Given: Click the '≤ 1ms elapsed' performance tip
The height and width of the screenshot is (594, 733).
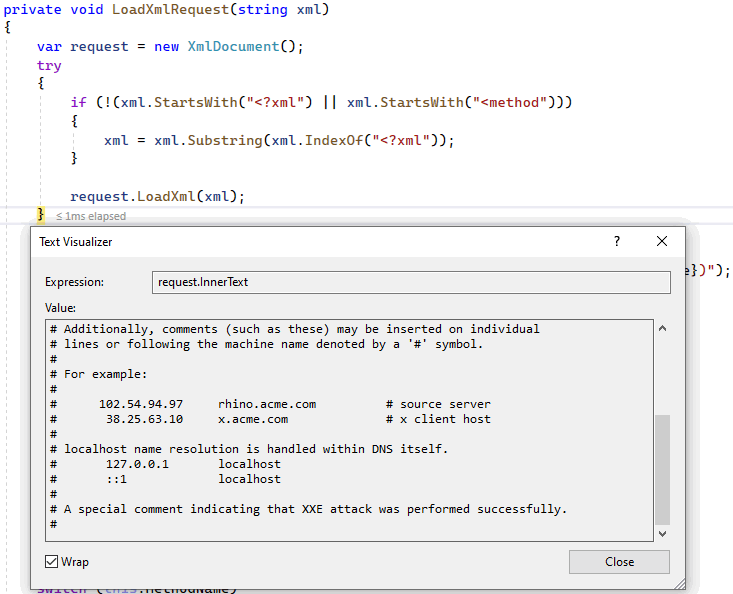Looking at the screenshot, I should click(x=90, y=216).
